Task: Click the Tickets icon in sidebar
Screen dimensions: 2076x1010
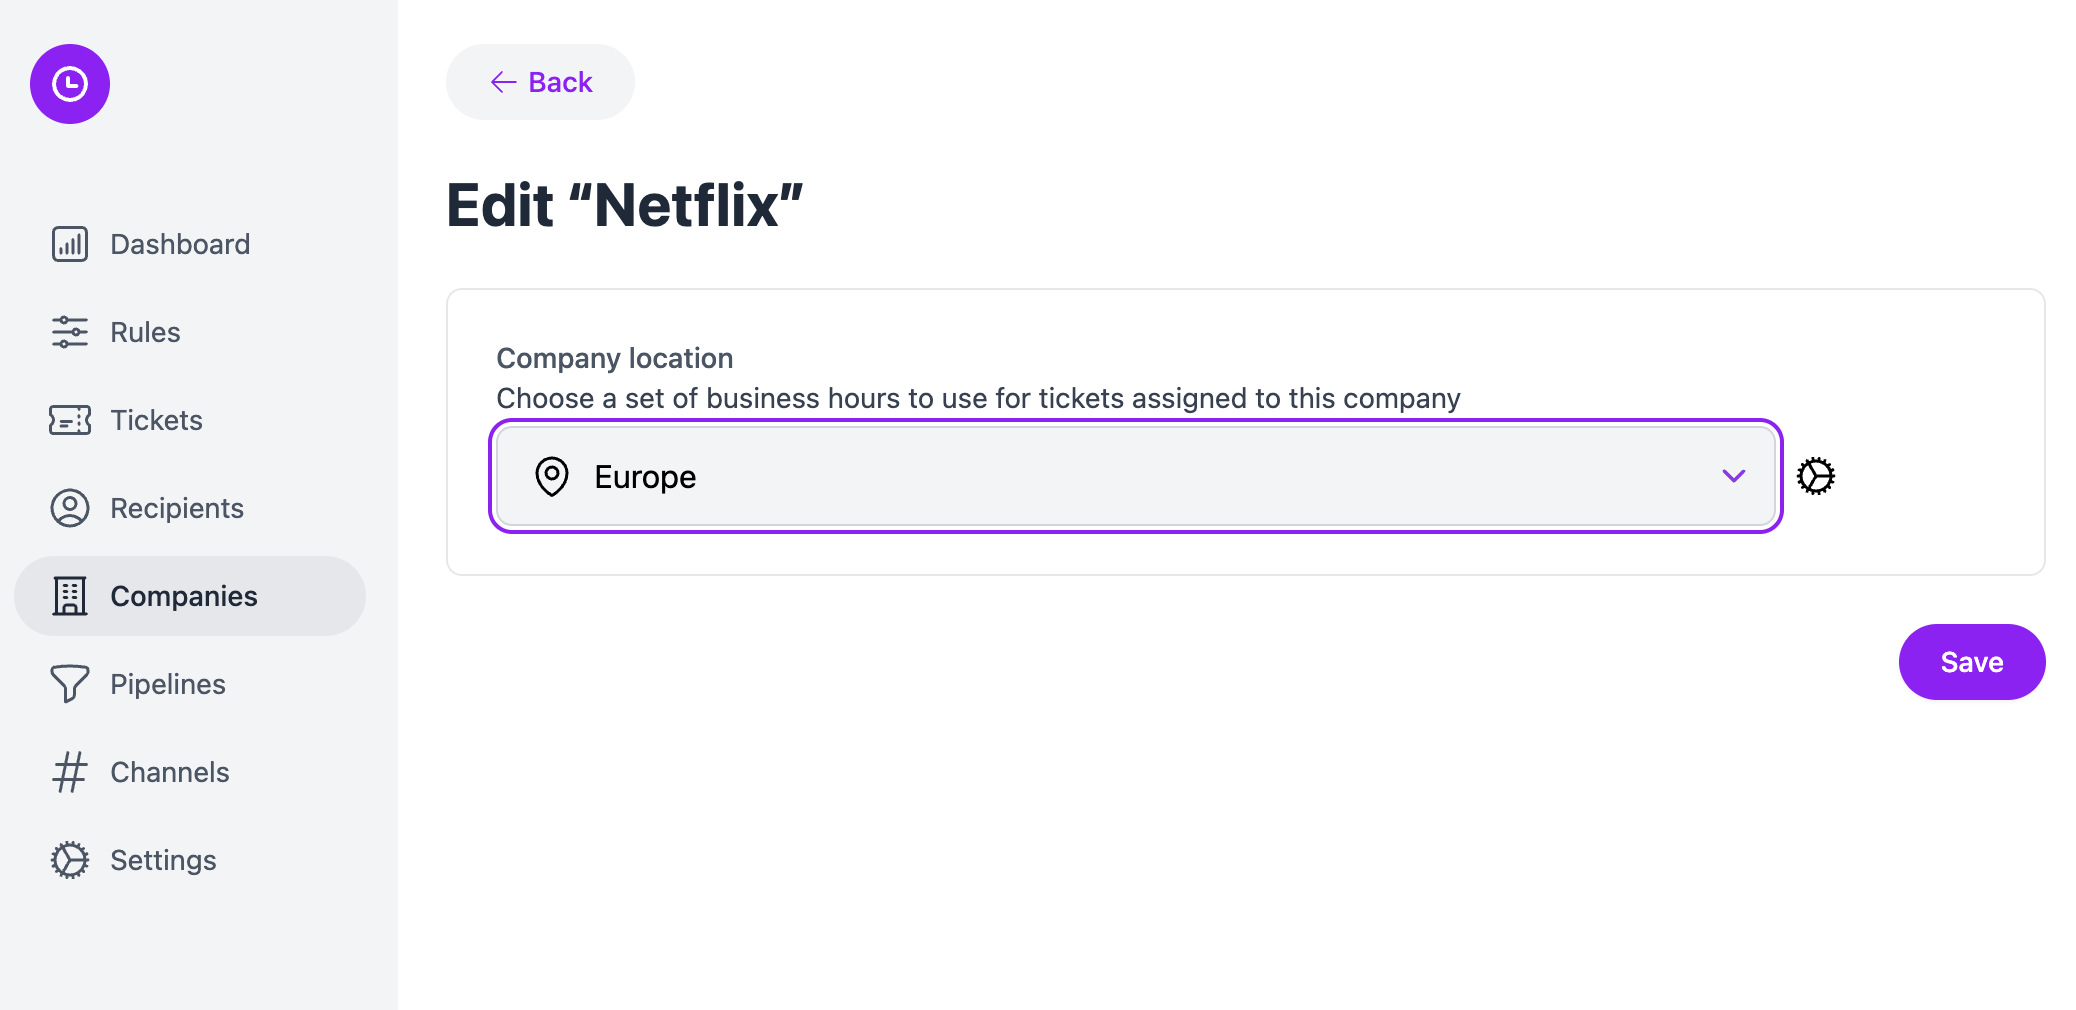Action: (70, 420)
